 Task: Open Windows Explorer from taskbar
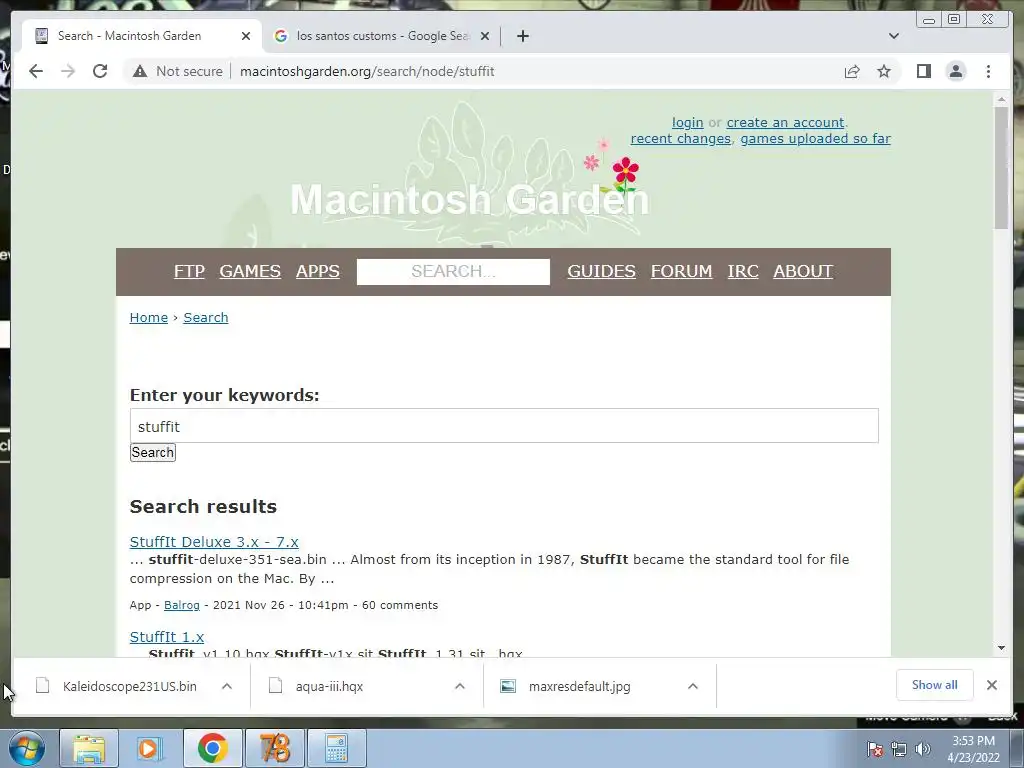coord(89,748)
